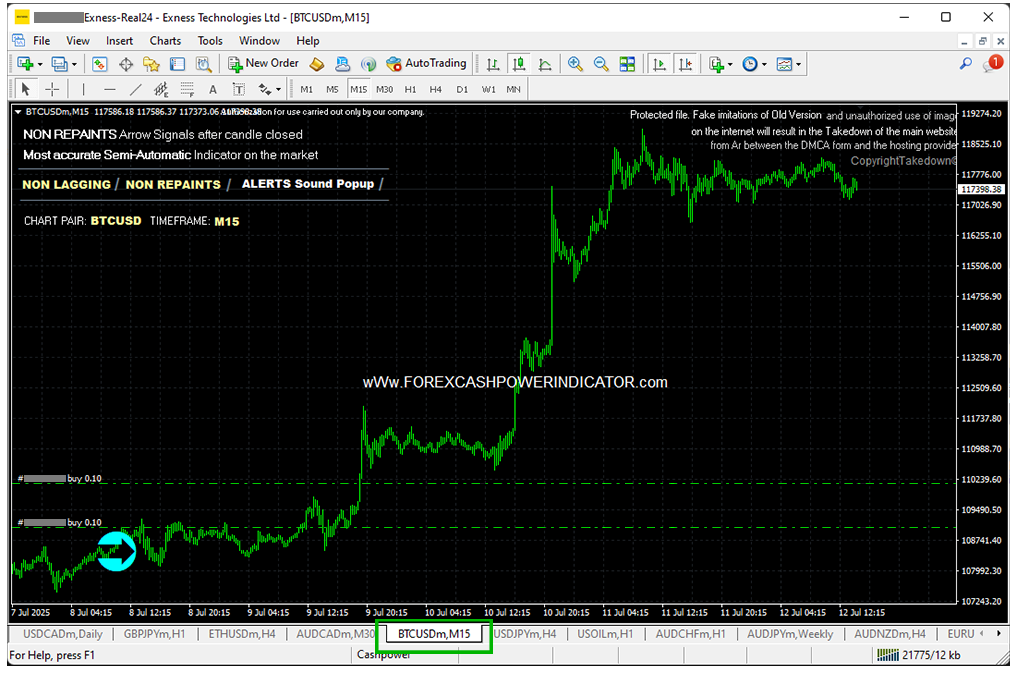The width and height of the screenshot is (1017, 675).
Task: Open MetaEditor via yellow book icon
Action: coord(317,64)
